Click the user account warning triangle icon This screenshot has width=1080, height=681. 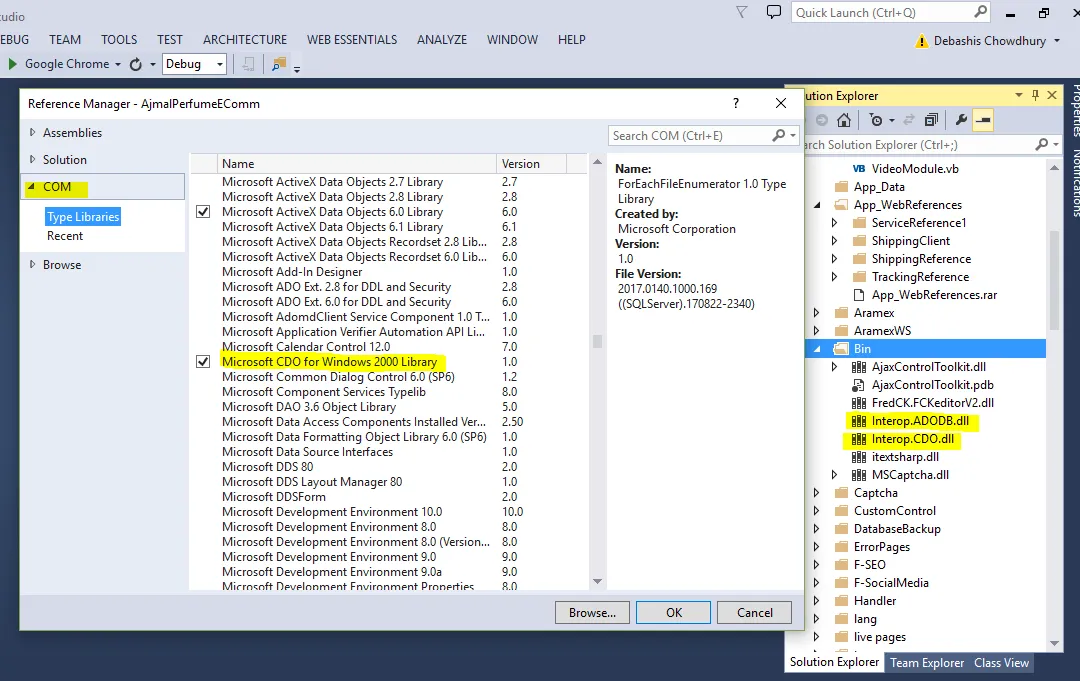coord(922,41)
